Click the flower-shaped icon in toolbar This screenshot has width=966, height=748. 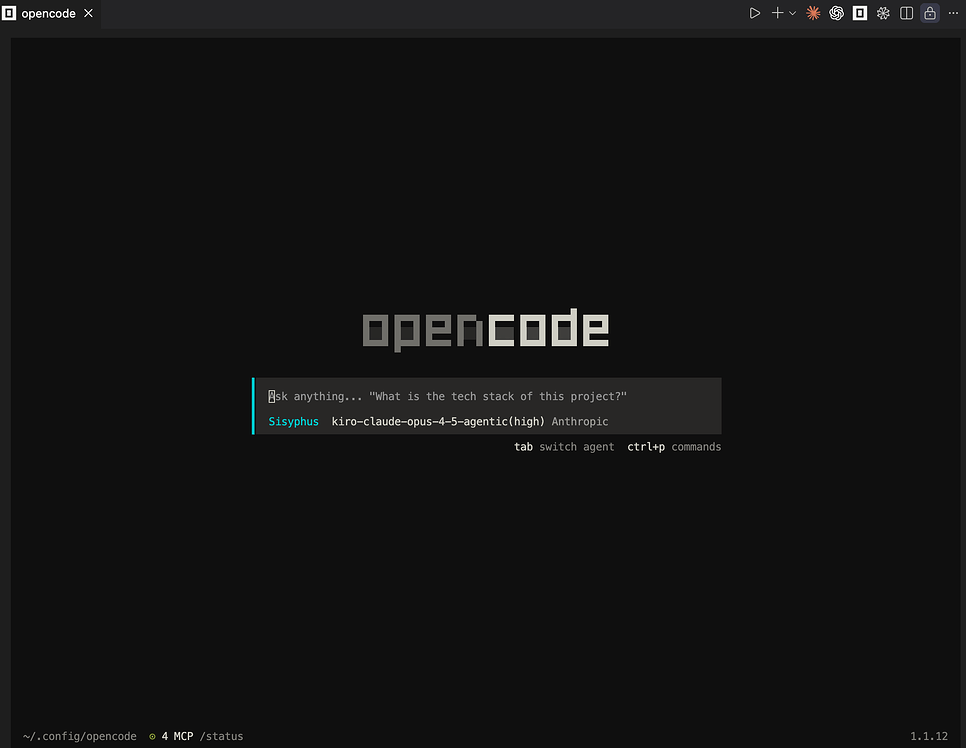coord(883,13)
